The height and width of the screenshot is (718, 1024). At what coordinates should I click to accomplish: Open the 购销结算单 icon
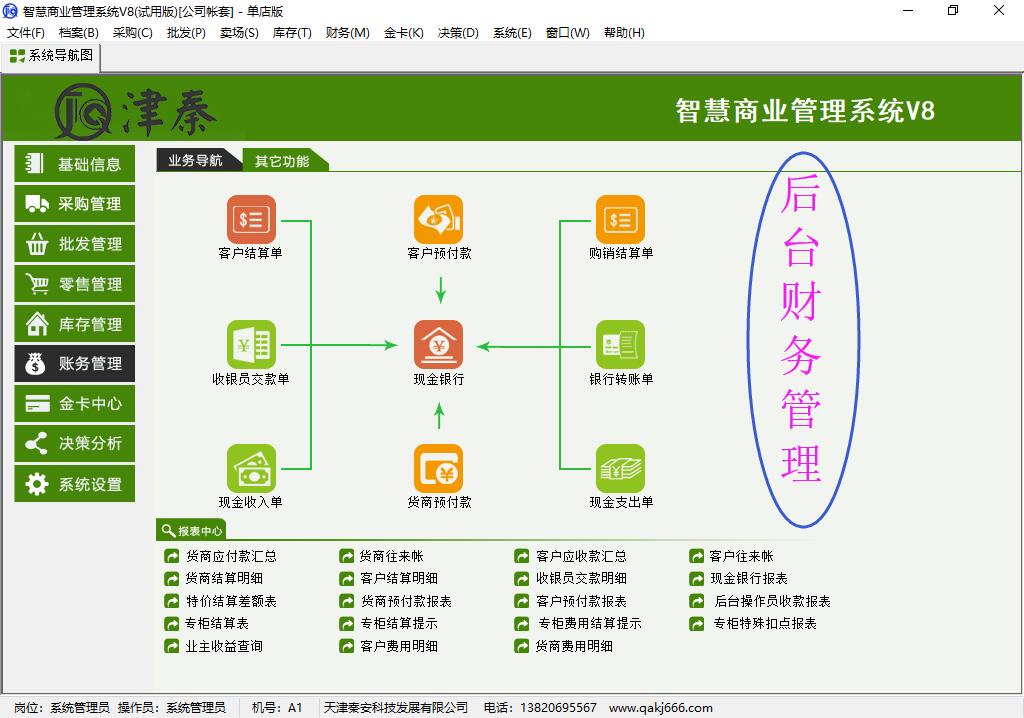(x=620, y=219)
